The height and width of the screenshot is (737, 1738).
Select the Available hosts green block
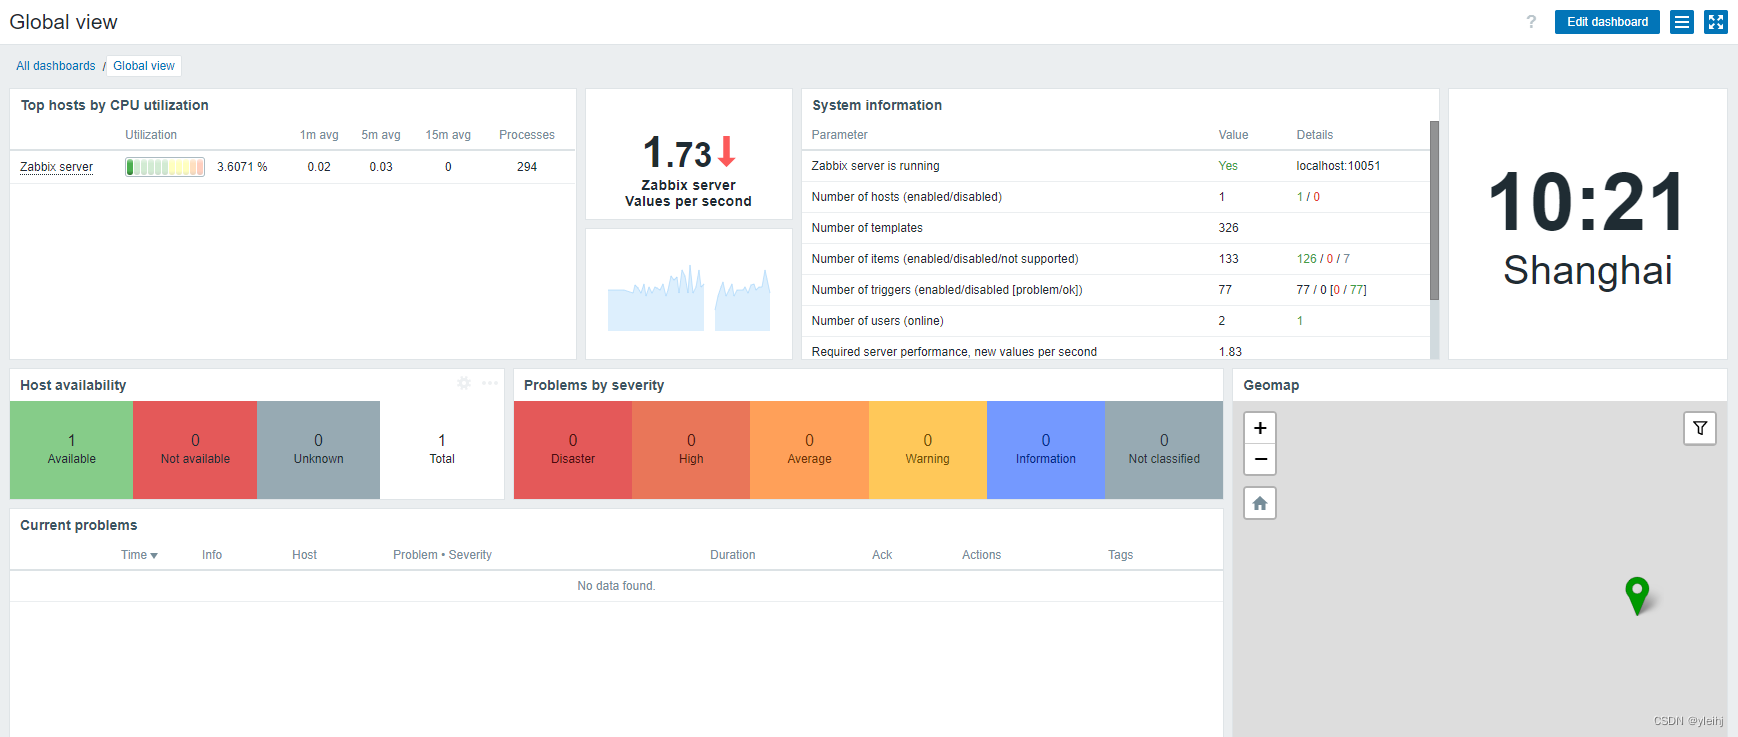point(72,450)
